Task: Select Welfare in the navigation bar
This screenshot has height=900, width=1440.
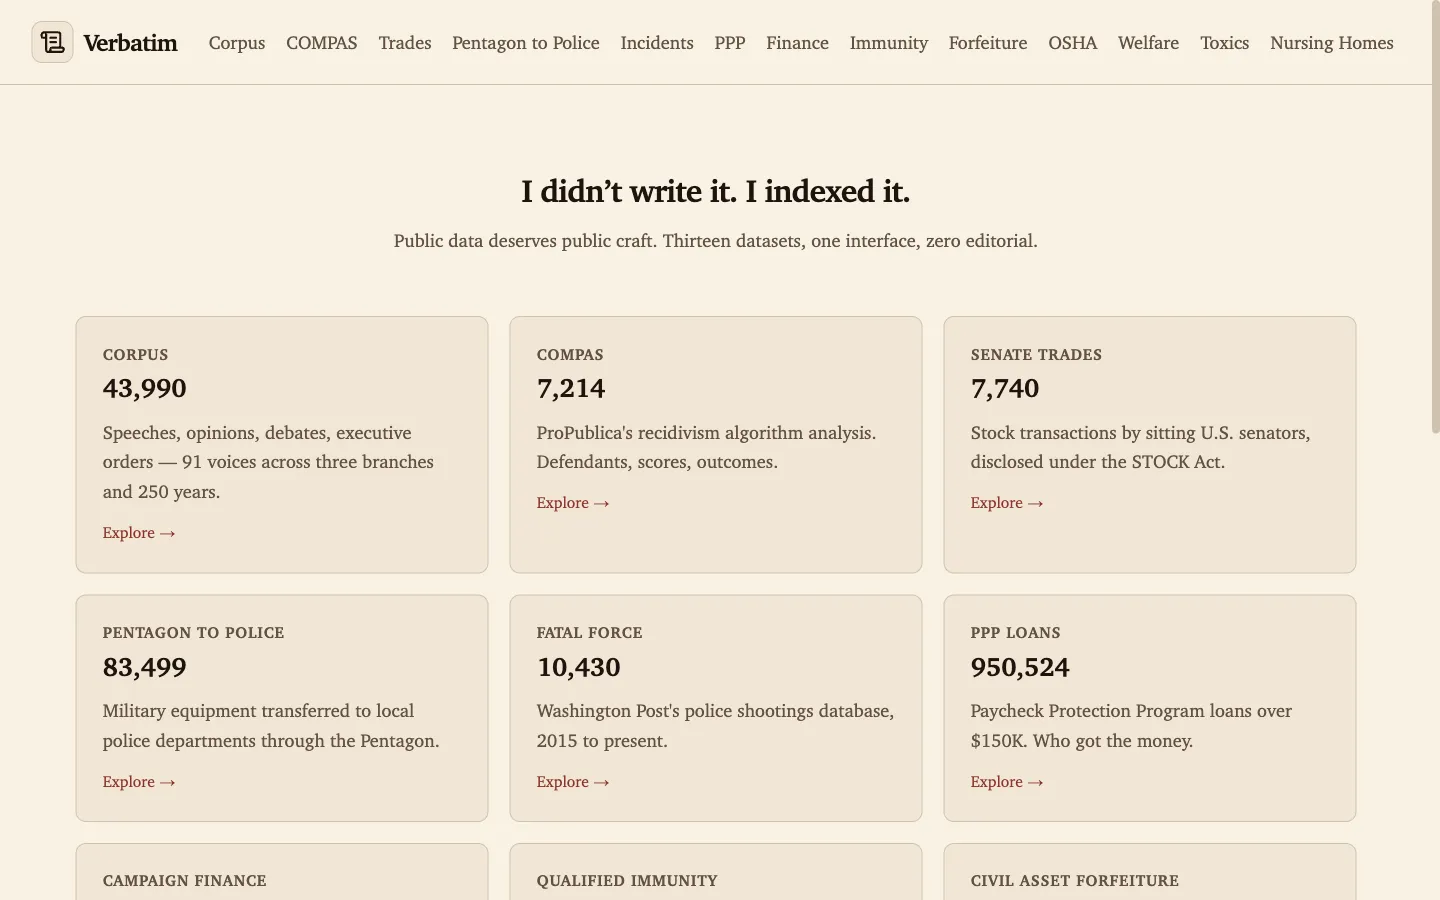Action: [x=1147, y=43]
